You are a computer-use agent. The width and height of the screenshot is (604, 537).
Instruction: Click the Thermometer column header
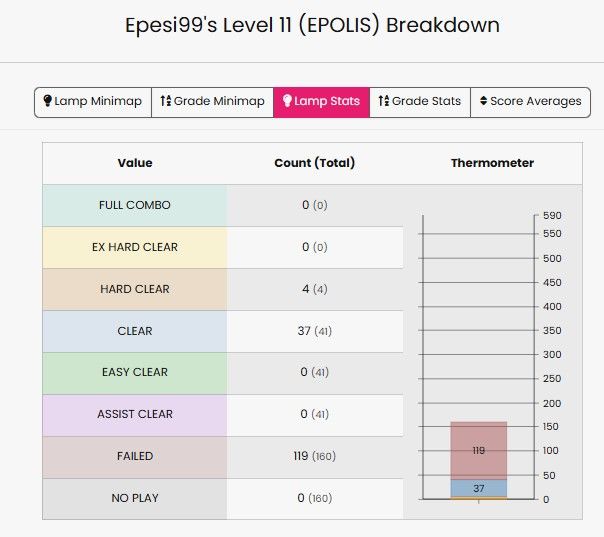point(492,163)
